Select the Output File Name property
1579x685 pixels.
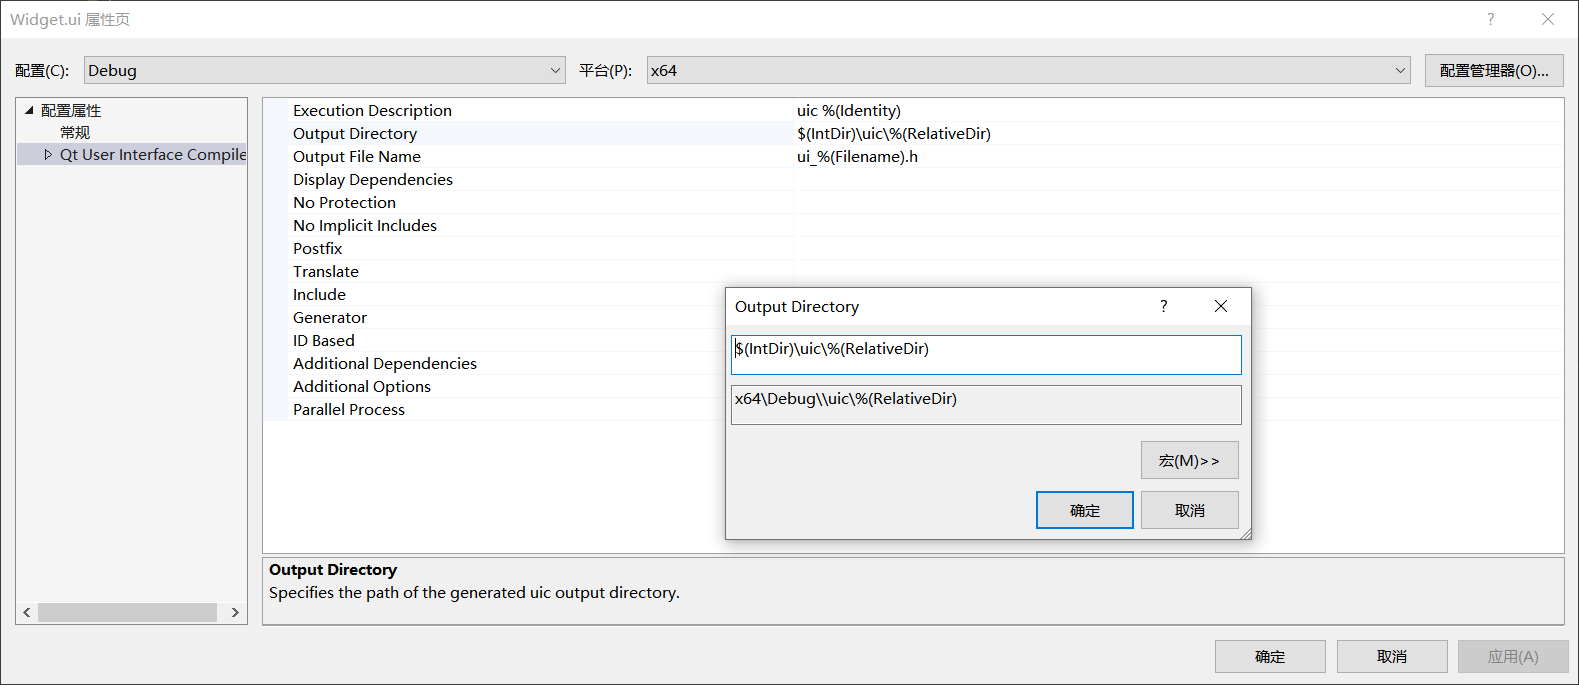357,156
